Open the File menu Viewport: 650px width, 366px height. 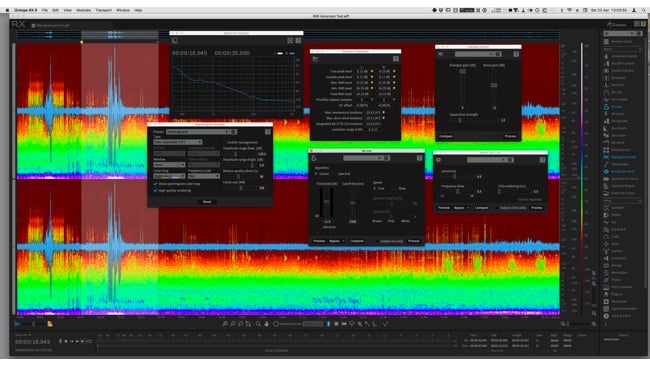pos(44,10)
